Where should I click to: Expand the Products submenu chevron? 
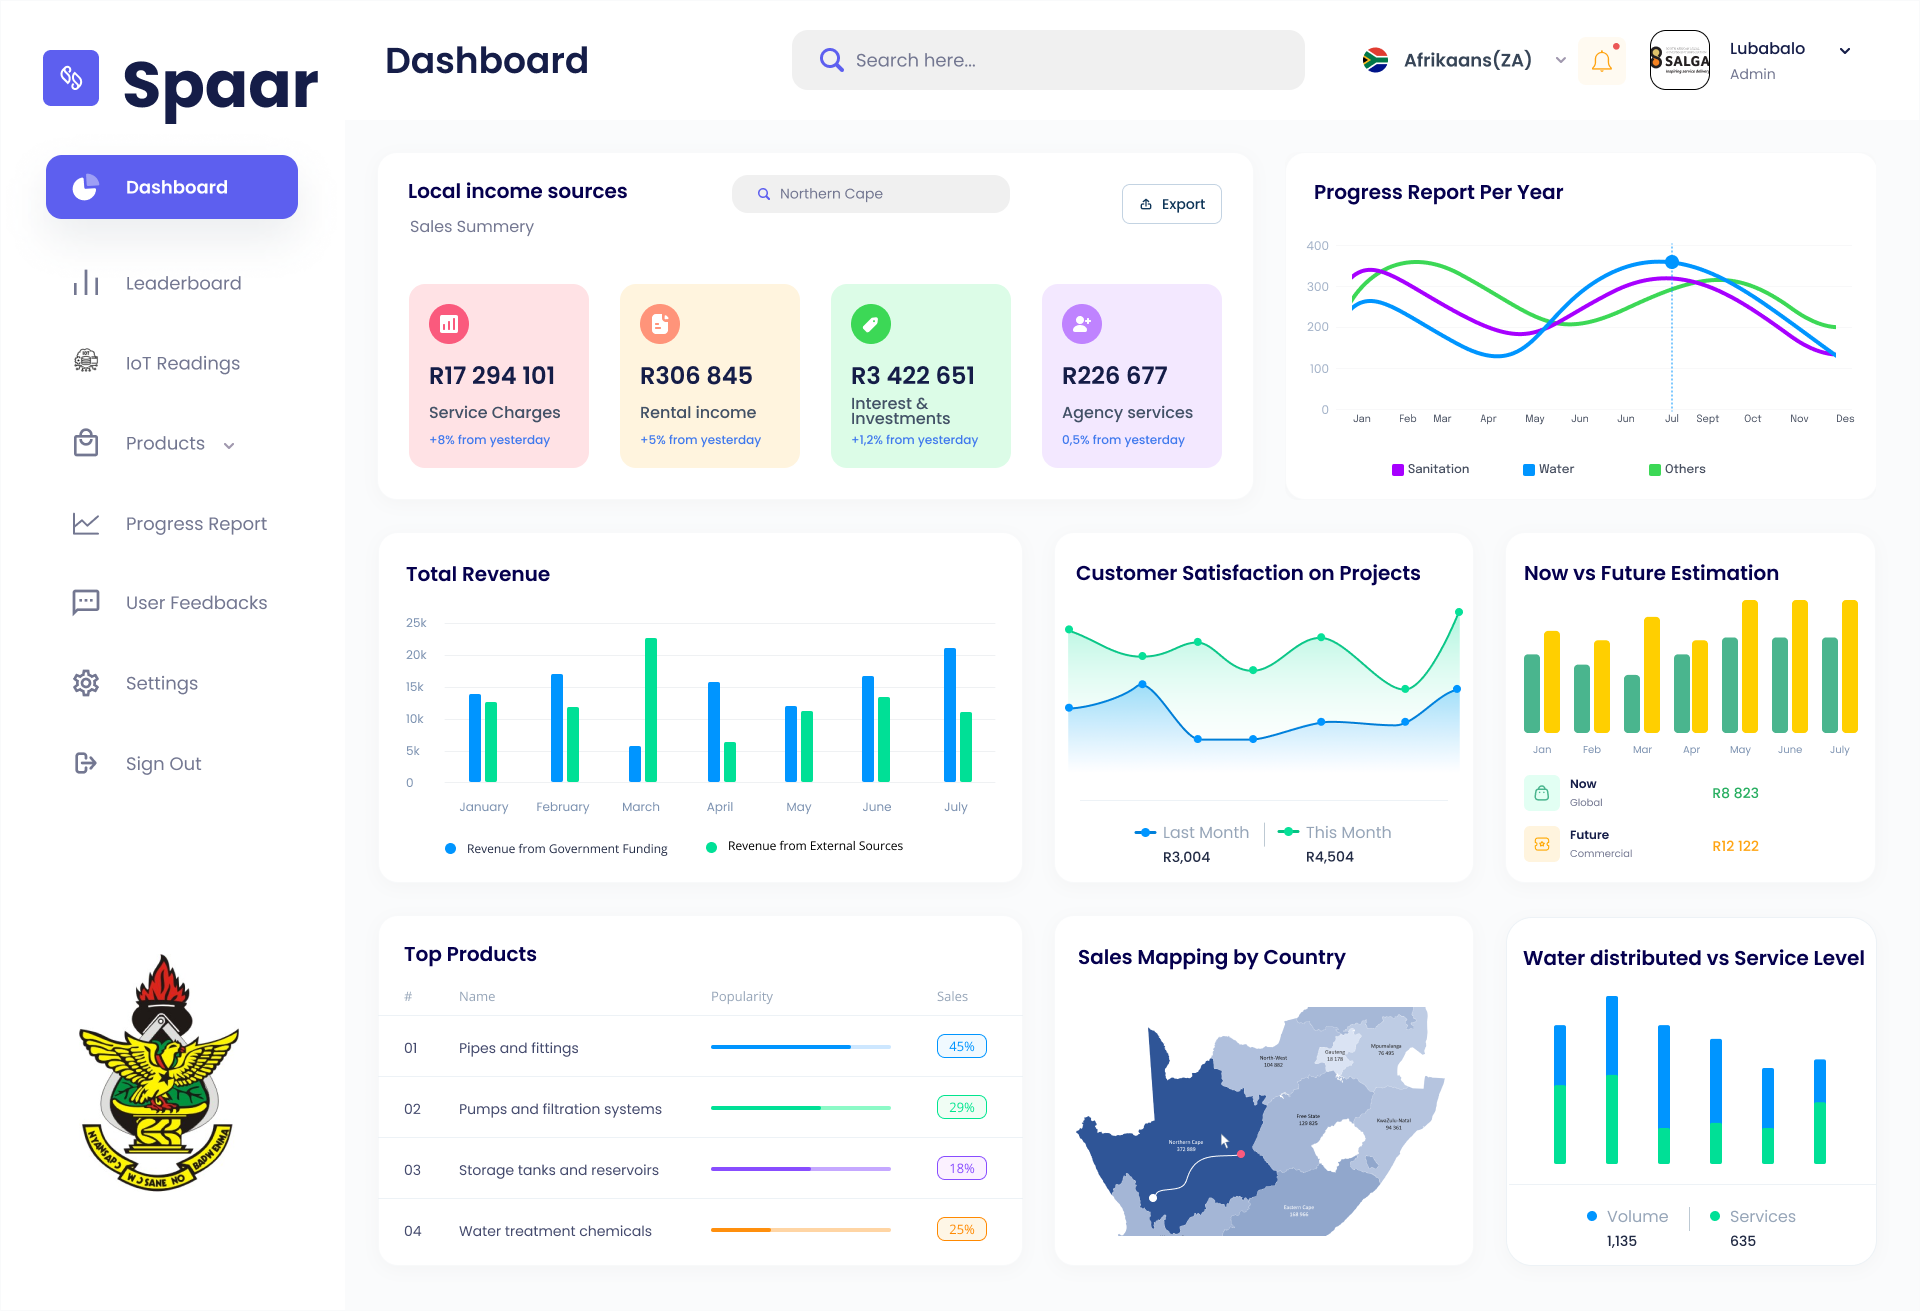click(x=229, y=446)
